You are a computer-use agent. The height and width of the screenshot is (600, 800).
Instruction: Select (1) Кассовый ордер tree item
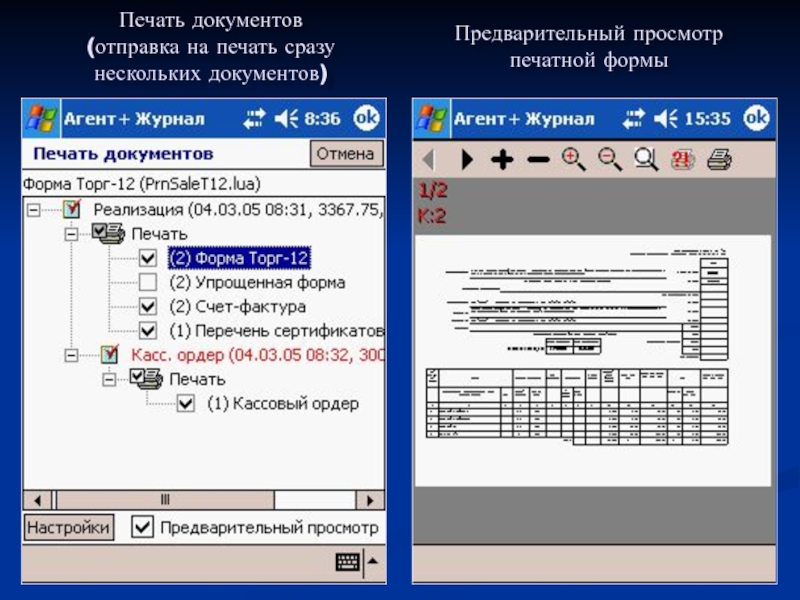pos(283,404)
